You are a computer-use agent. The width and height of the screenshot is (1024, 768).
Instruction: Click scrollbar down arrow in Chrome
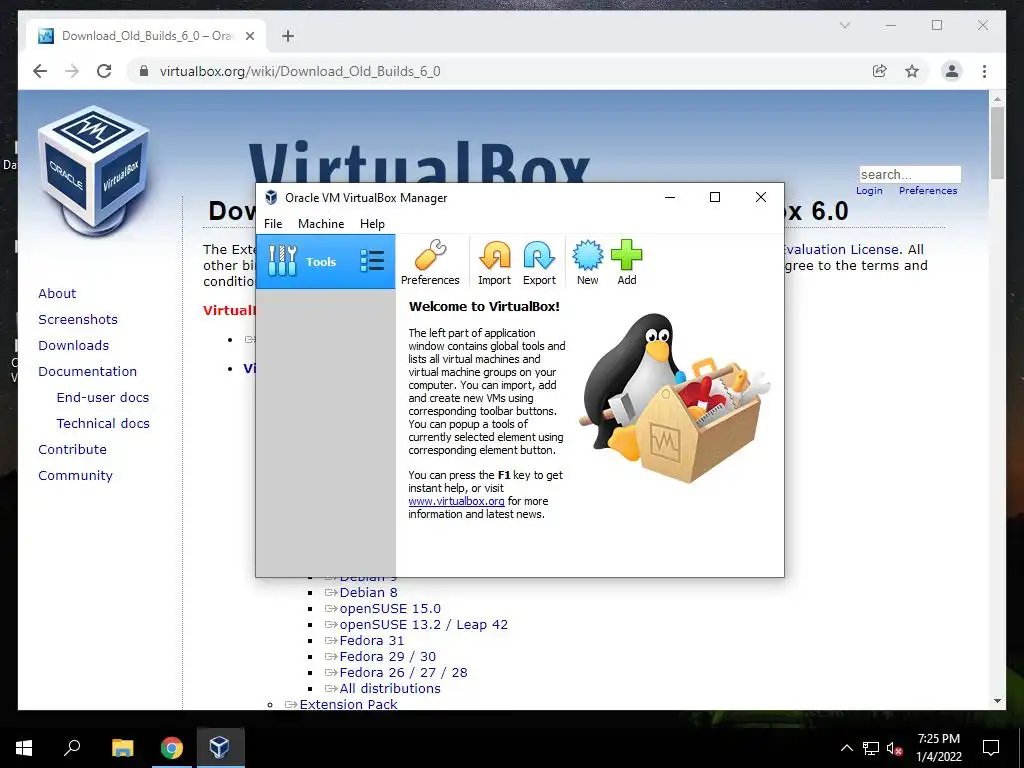[997, 701]
